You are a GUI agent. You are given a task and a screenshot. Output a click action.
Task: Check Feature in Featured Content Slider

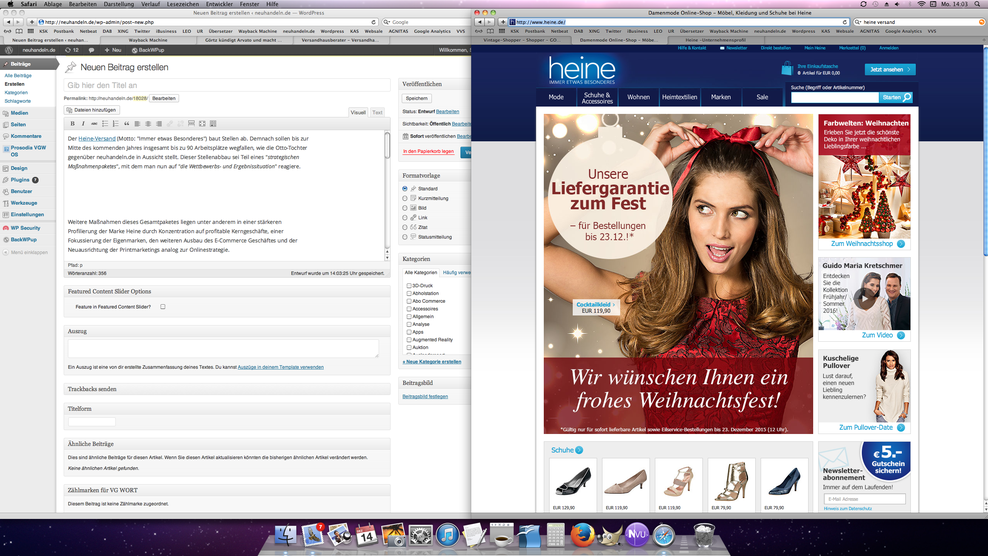[163, 306]
